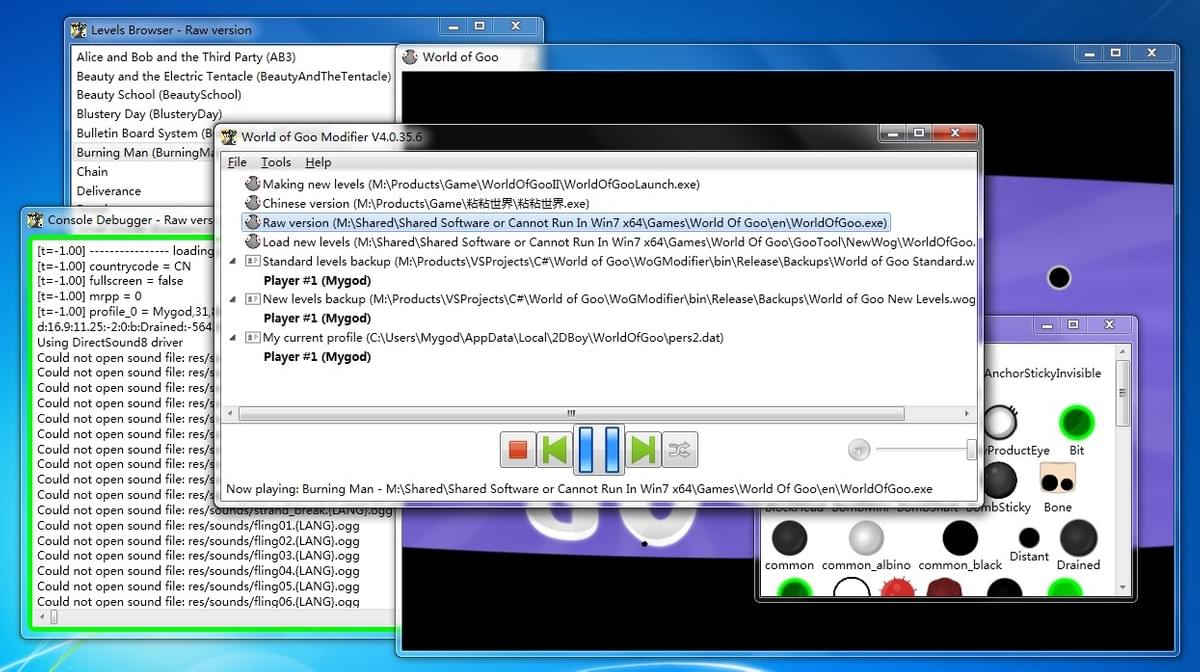Collapse the New levels backup node
The image size is (1200, 672).
pos(233,299)
